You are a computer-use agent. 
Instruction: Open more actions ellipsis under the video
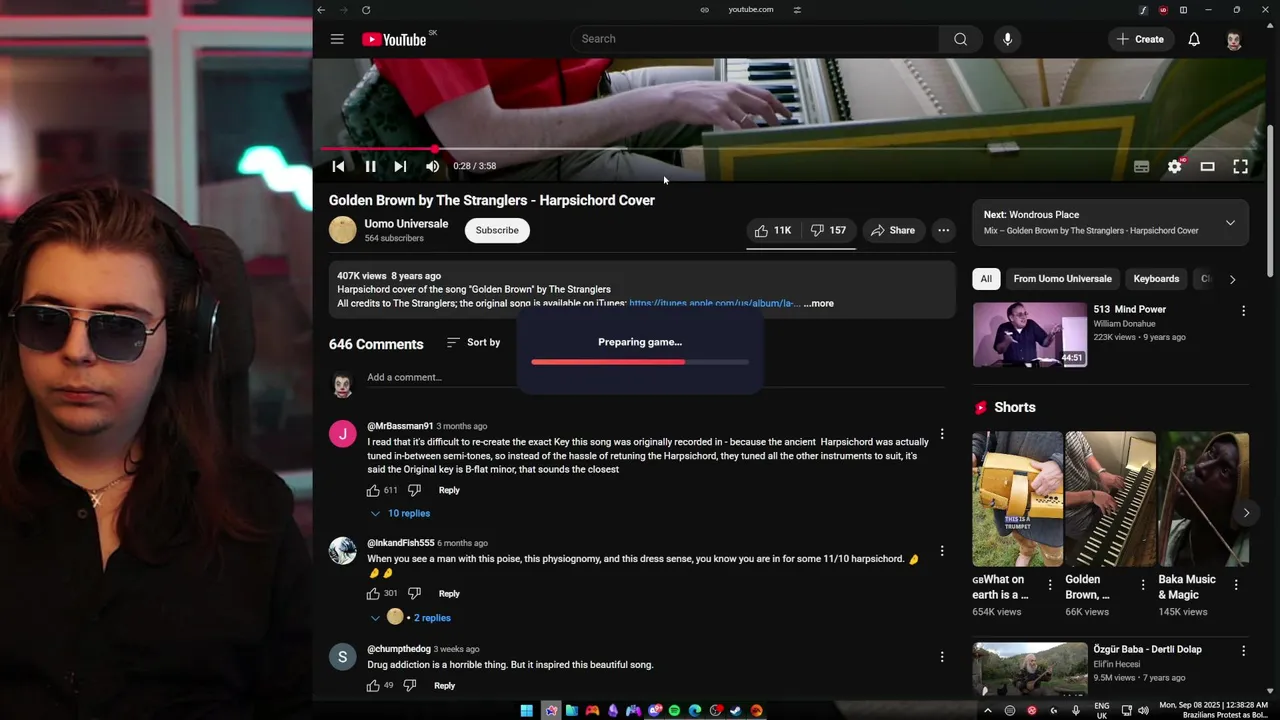click(943, 231)
